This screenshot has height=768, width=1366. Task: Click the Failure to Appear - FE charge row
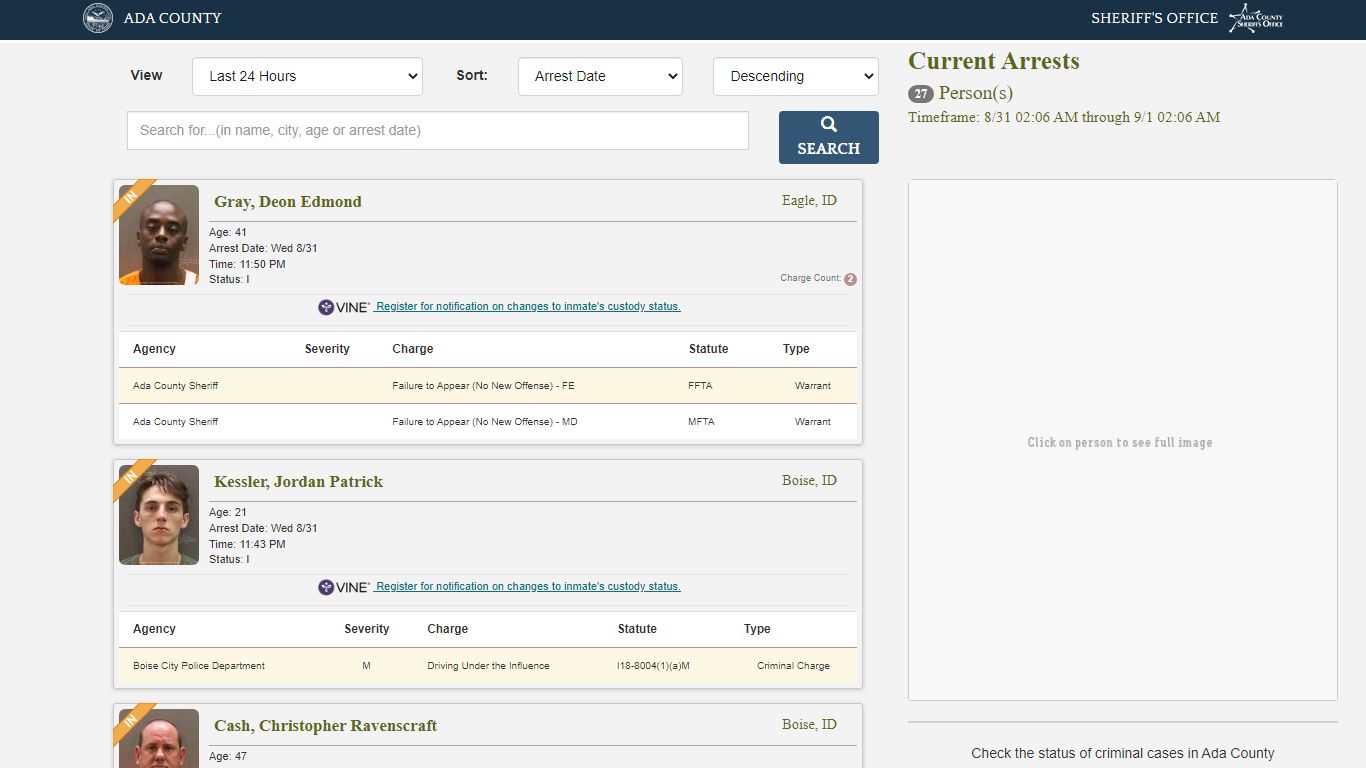point(488,386)
